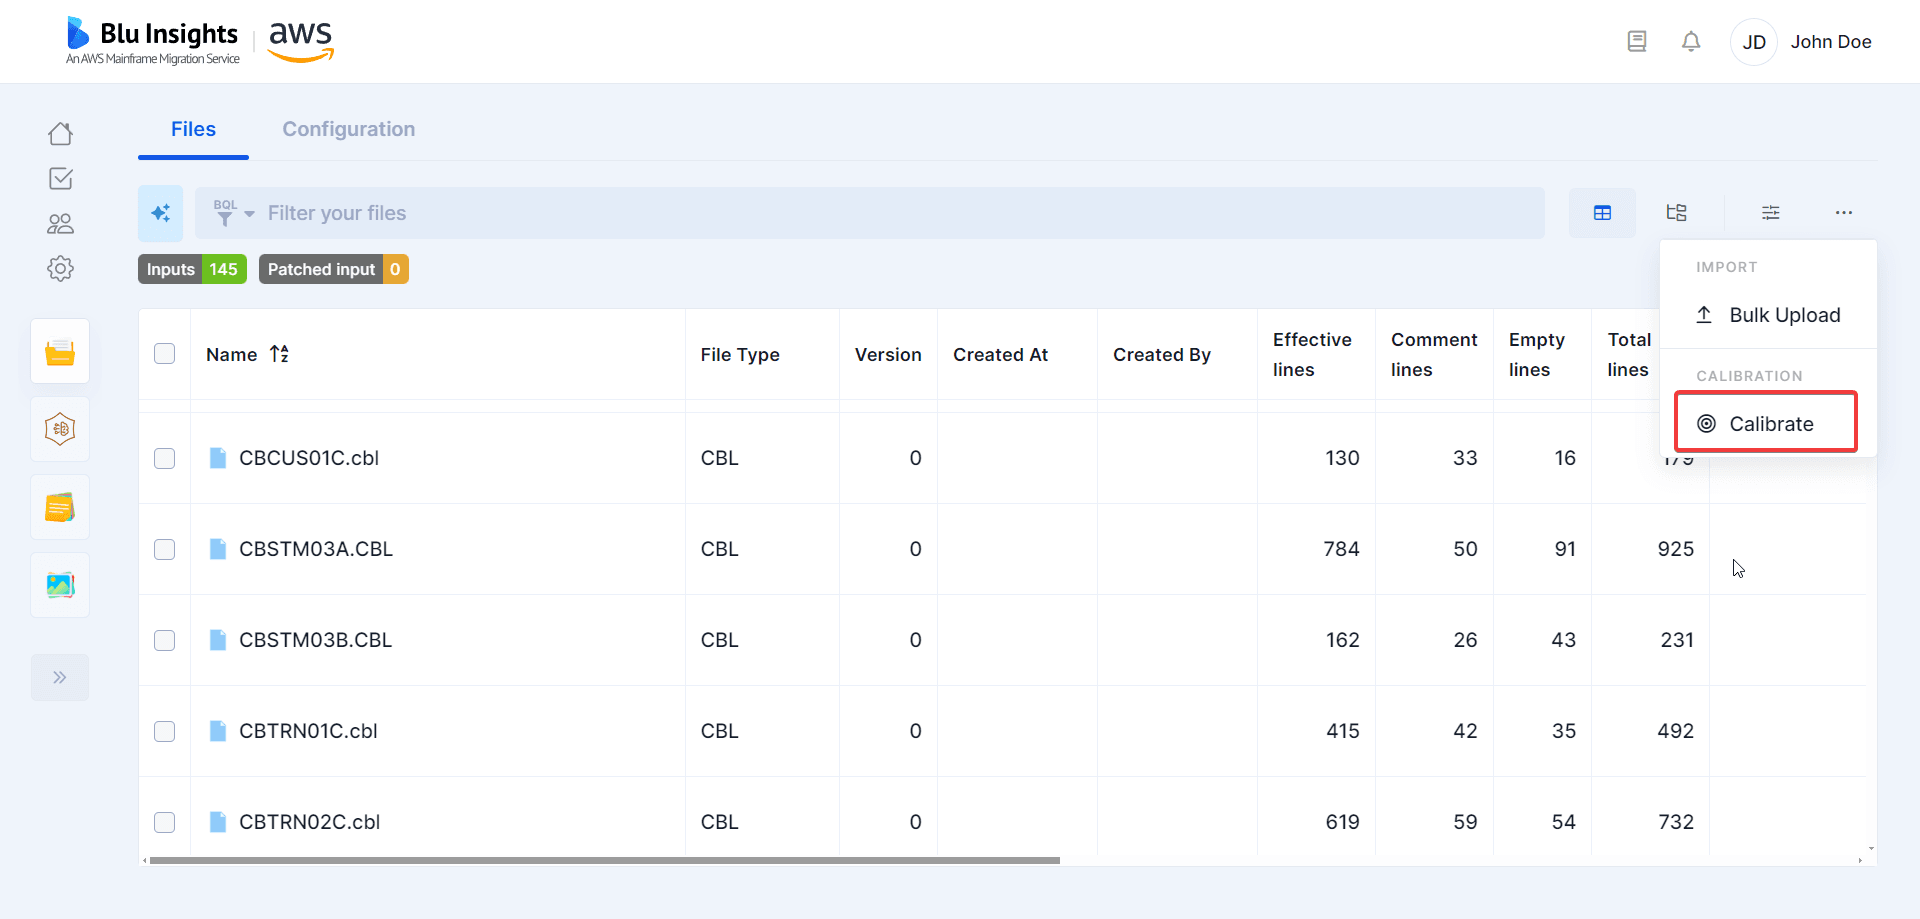
Task: Click the AI sparkle assistant button
Action: coord(160,213)
